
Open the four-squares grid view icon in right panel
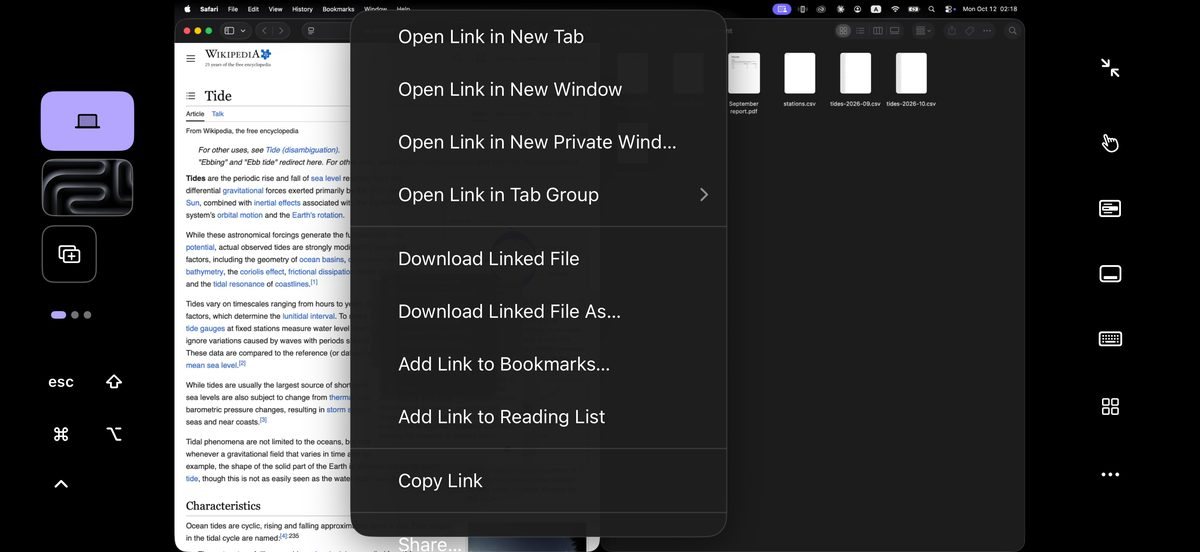click(1110, 406)
